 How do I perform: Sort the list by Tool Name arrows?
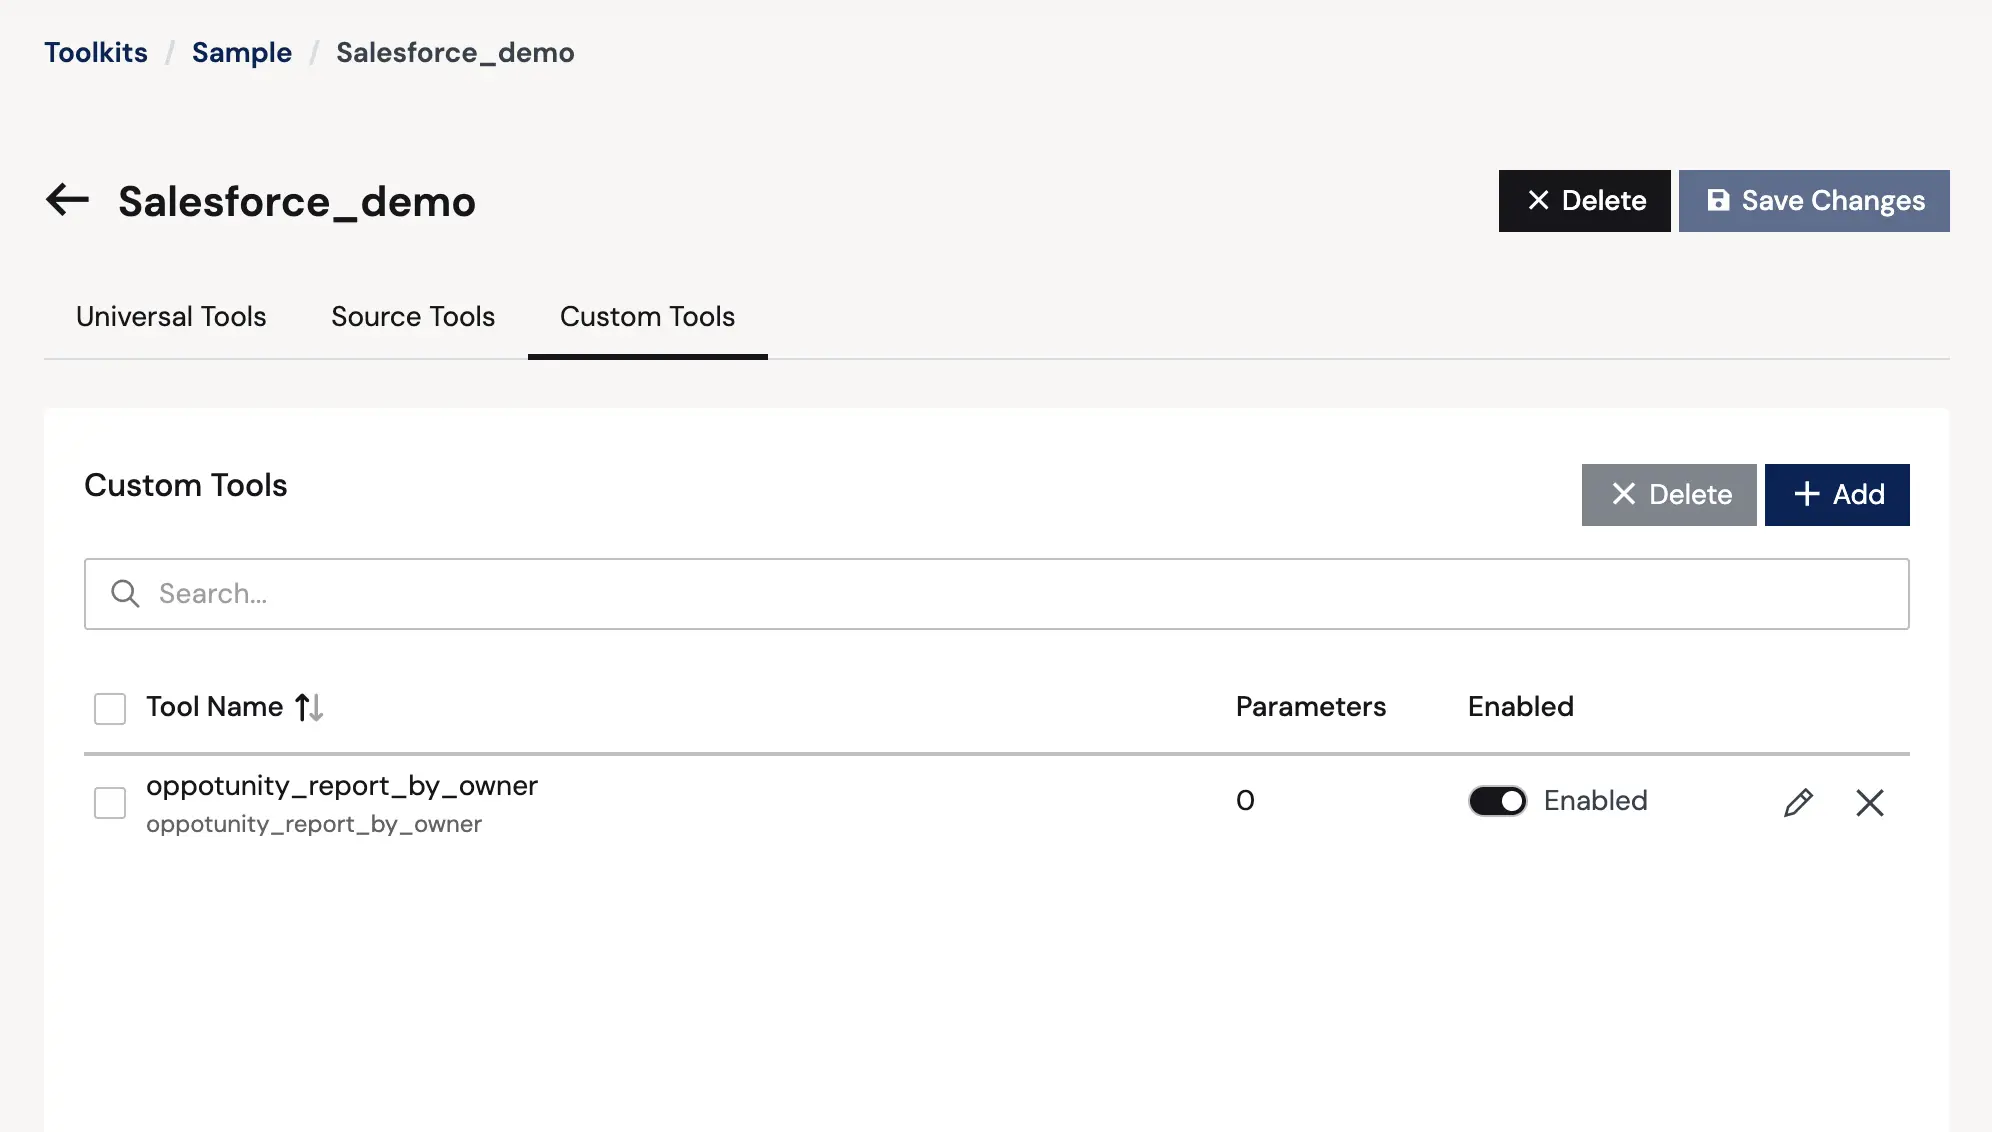(x=309, y=707)
